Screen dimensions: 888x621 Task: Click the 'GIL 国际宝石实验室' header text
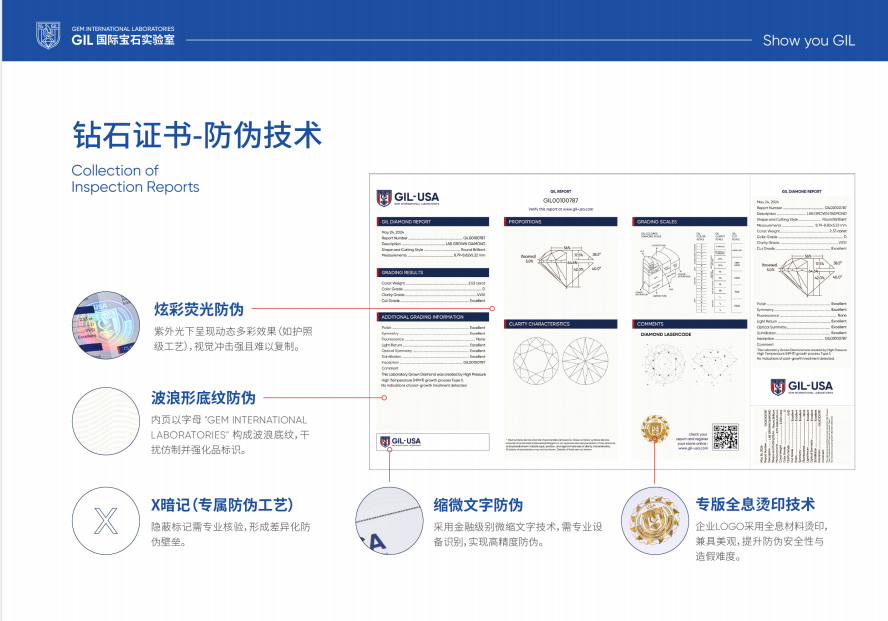[x=123, y=40]
